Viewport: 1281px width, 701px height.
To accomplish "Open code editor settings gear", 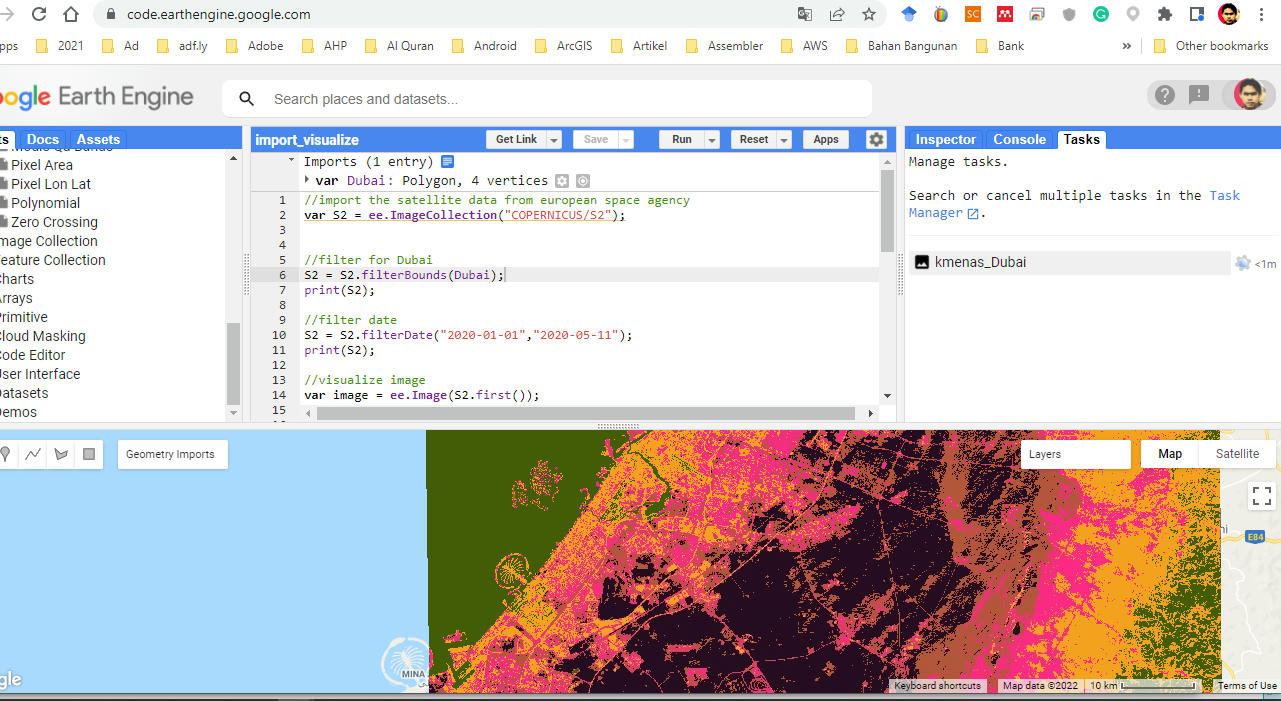I will pyautogui.click(x=876, y=140).
